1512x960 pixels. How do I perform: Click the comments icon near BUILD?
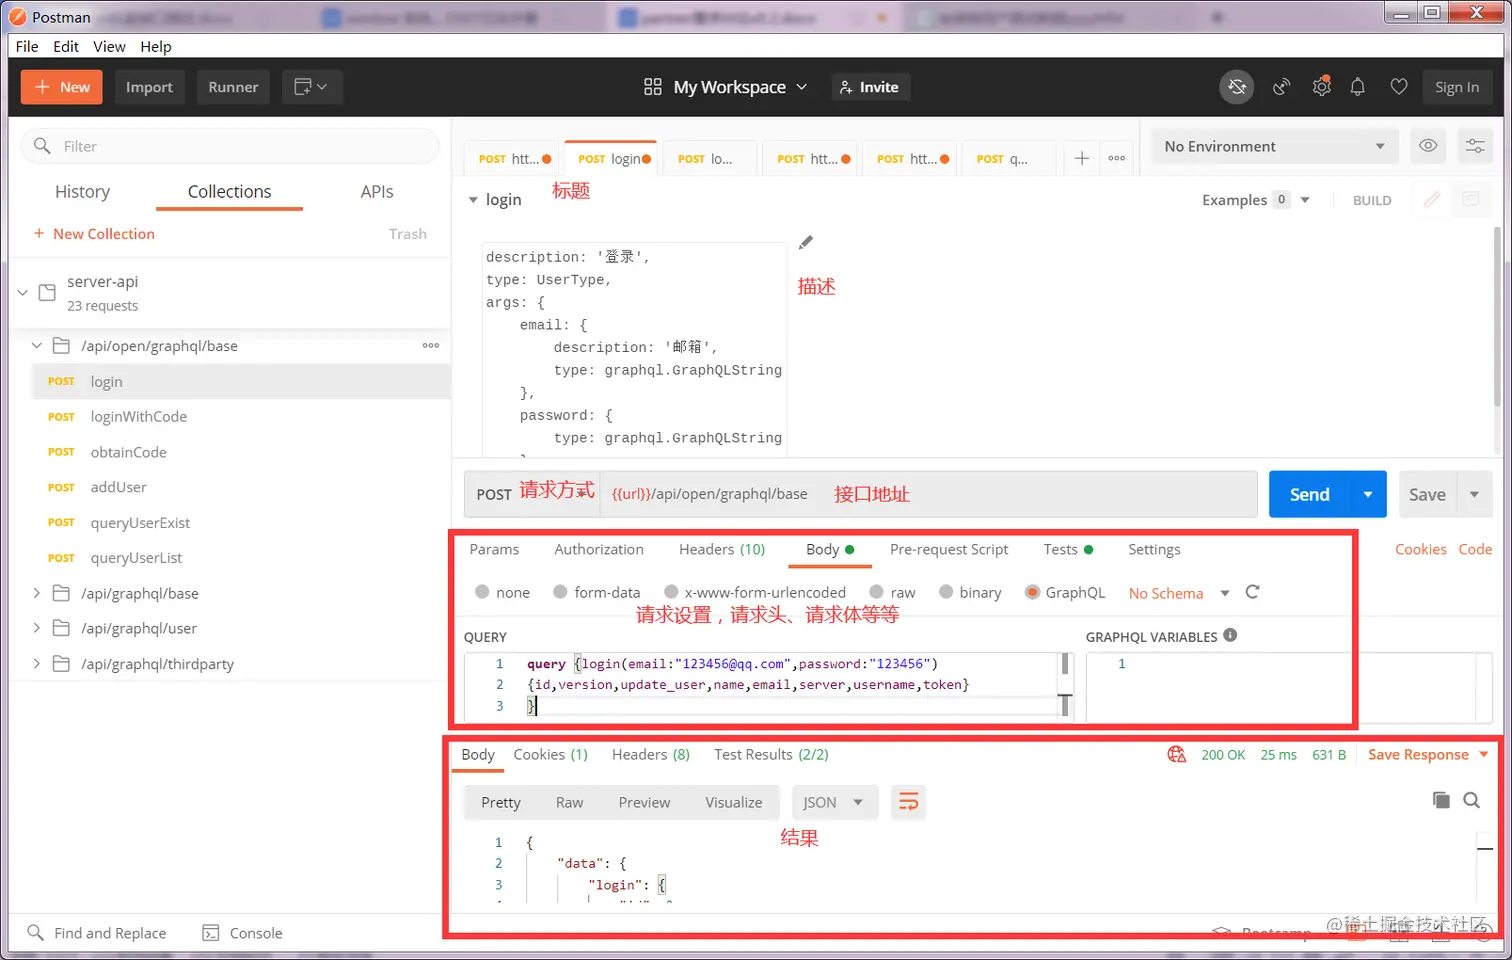pos(1471,199)
